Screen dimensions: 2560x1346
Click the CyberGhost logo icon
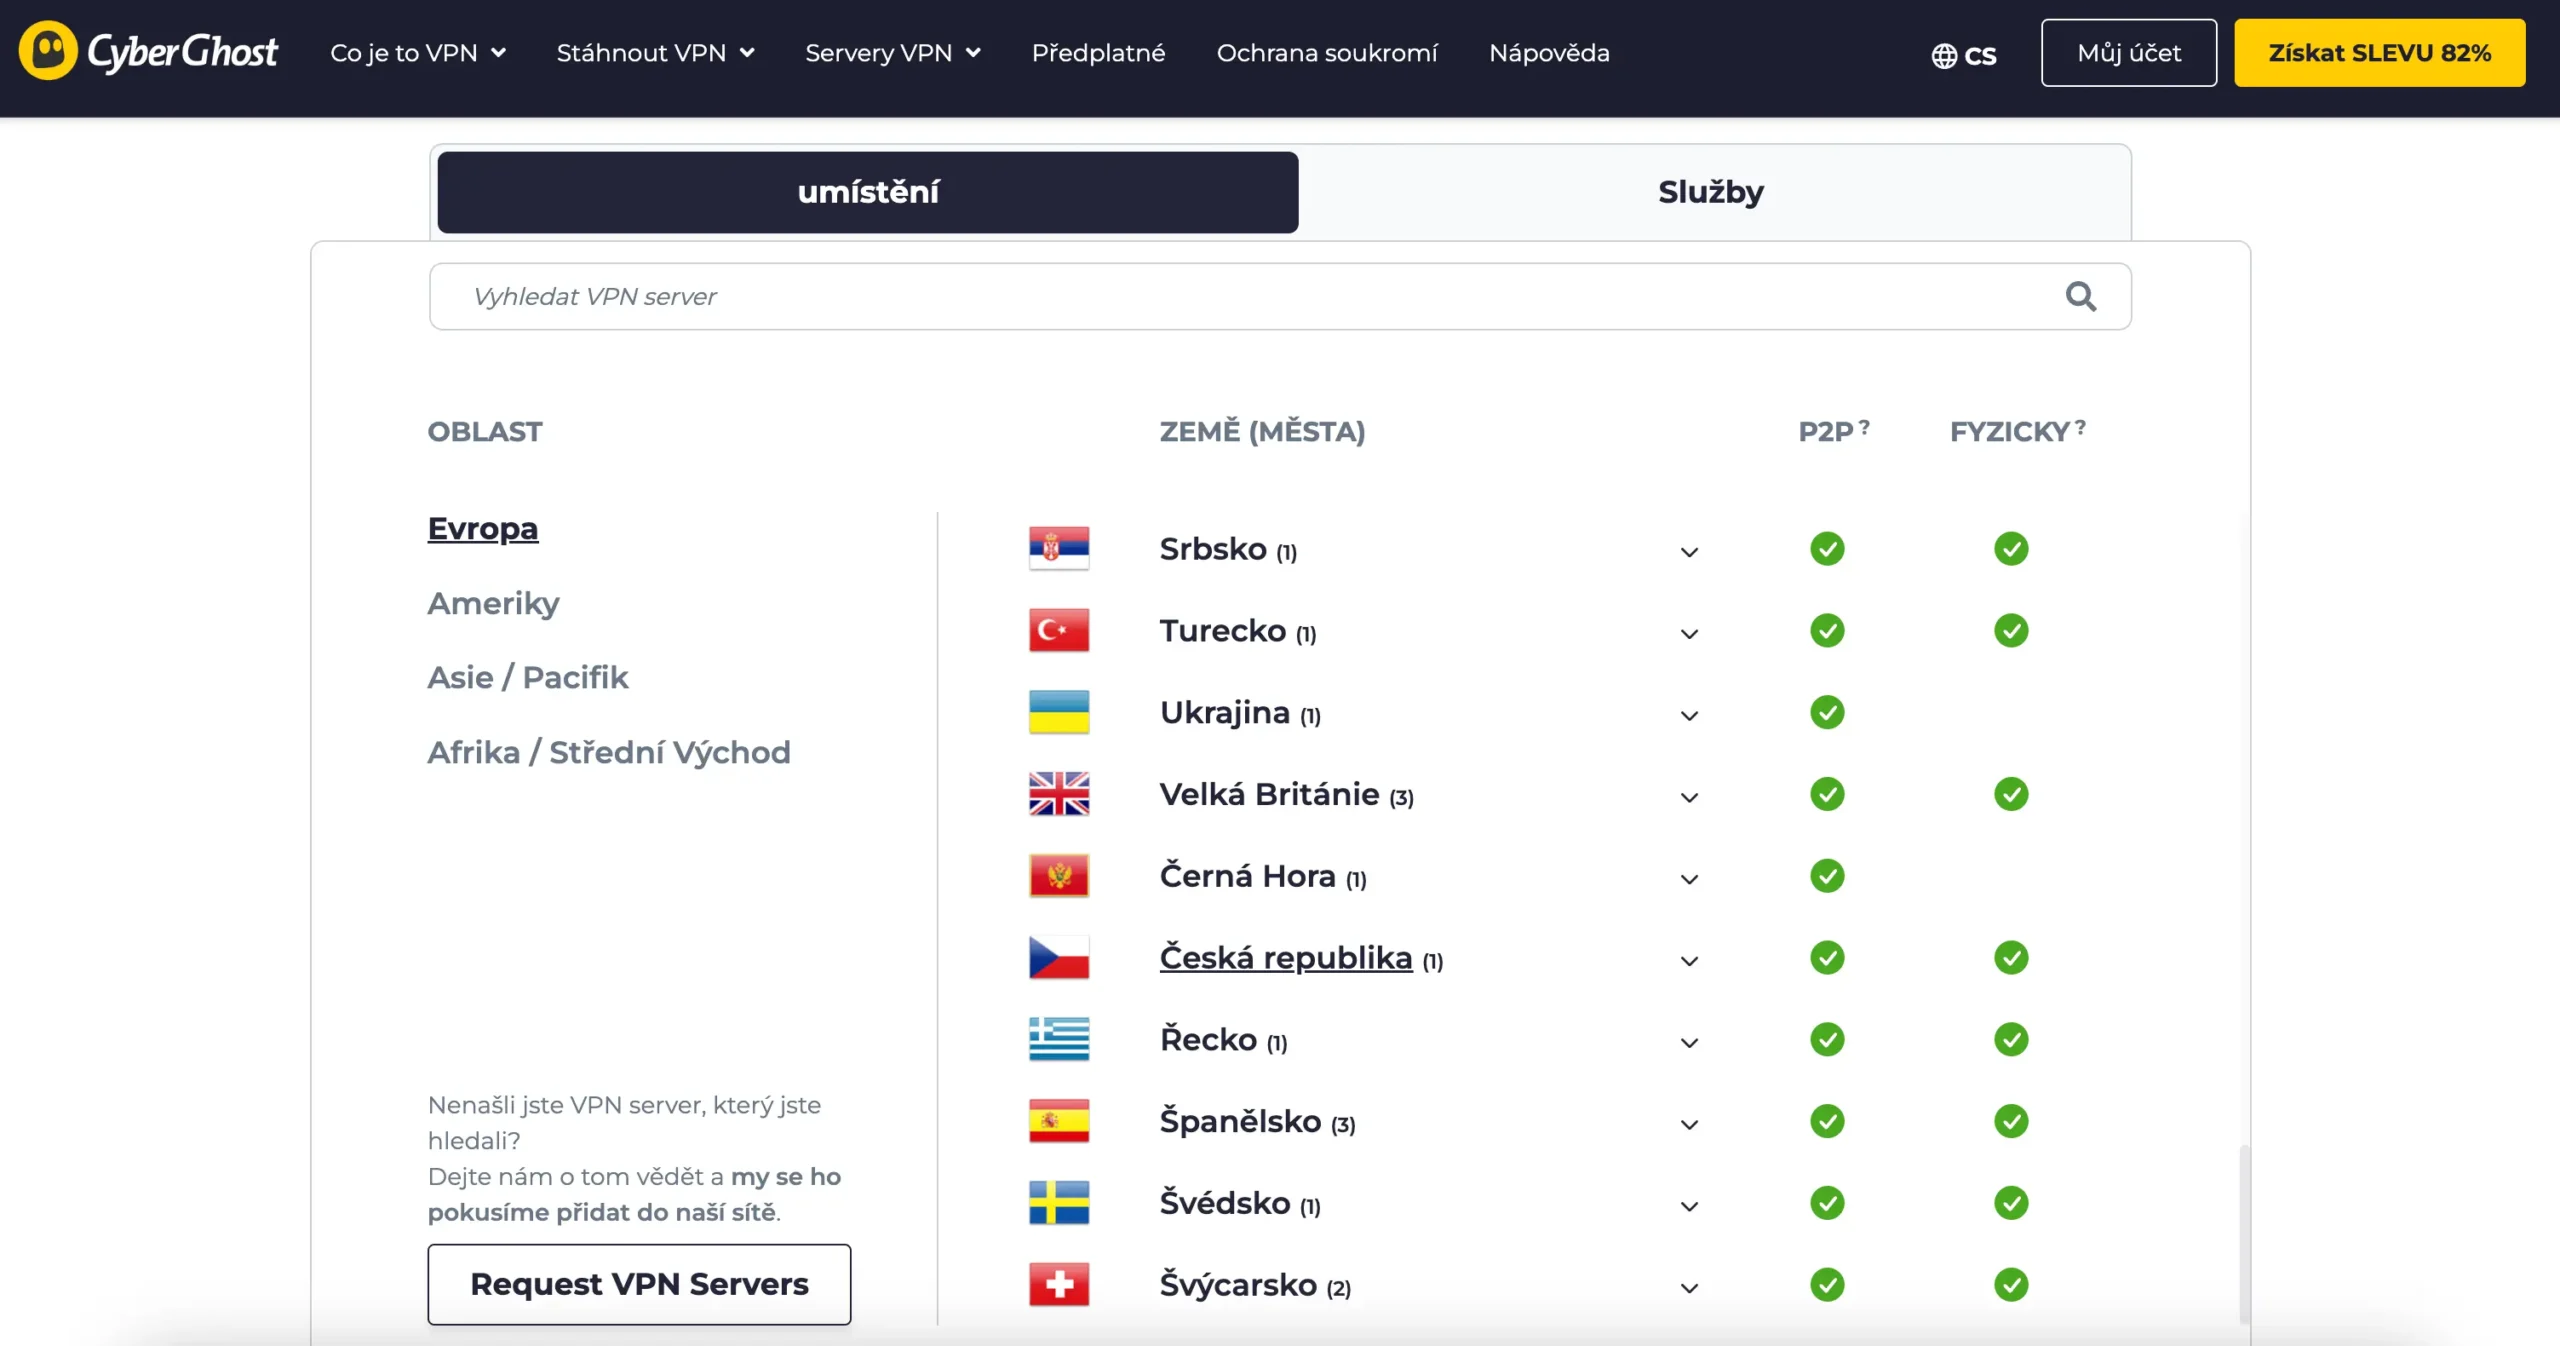click(x=47, y=50)
